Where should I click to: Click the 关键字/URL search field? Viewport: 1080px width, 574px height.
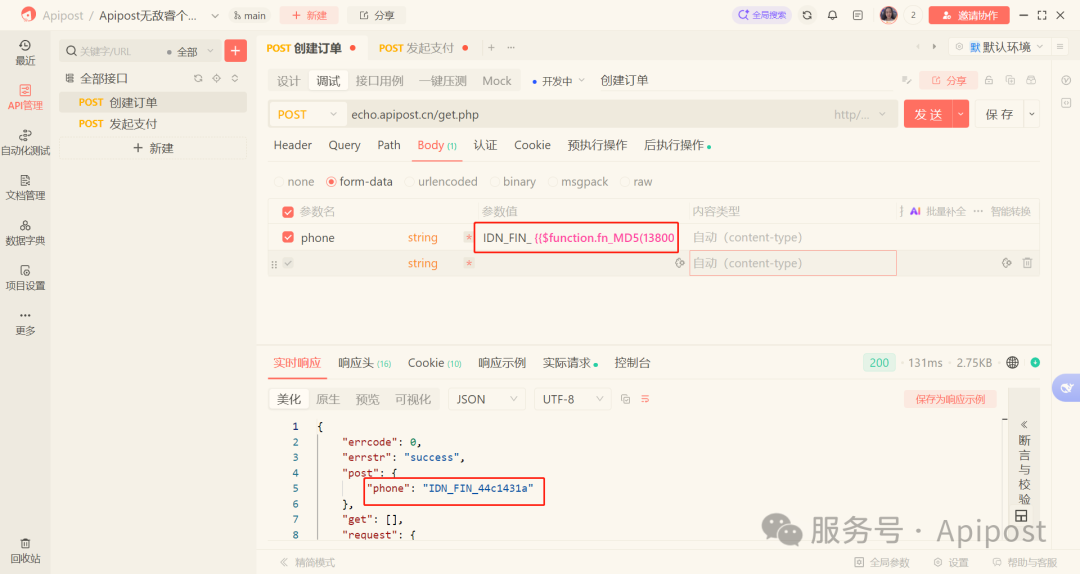pos(114,51)
